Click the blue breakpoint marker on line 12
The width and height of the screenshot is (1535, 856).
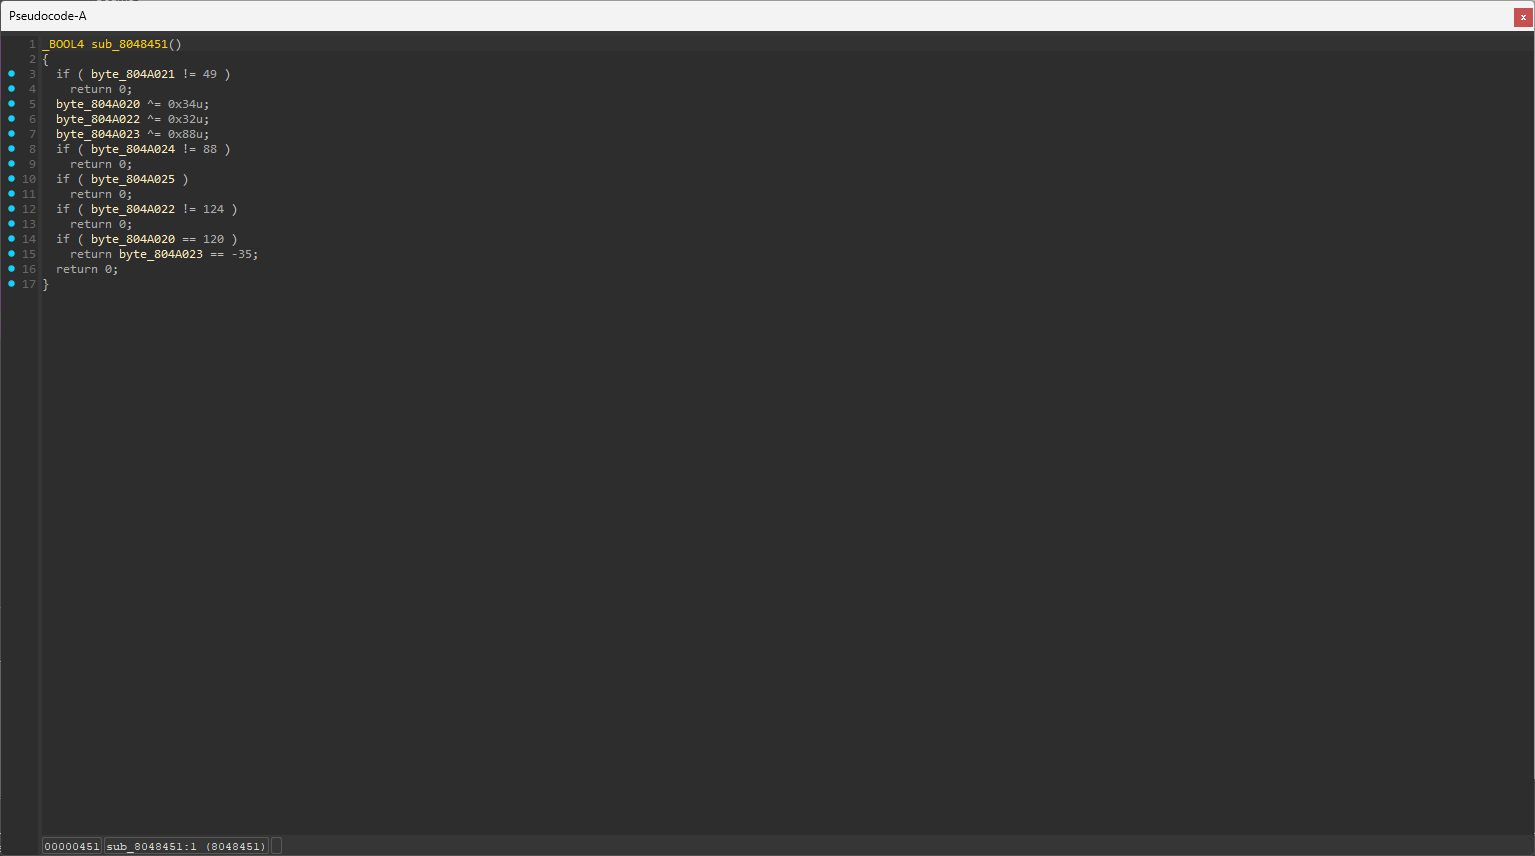coord(12,209)
